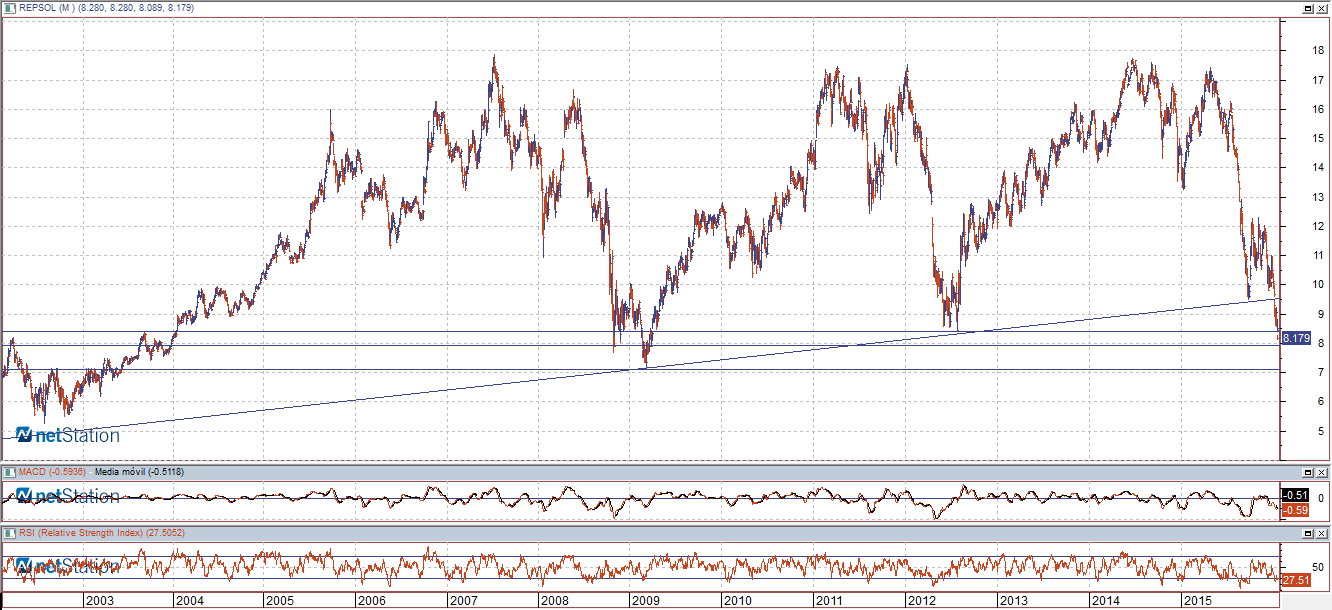Maximize the MACD indicator panel
1332x610 pixels.
1307,472
